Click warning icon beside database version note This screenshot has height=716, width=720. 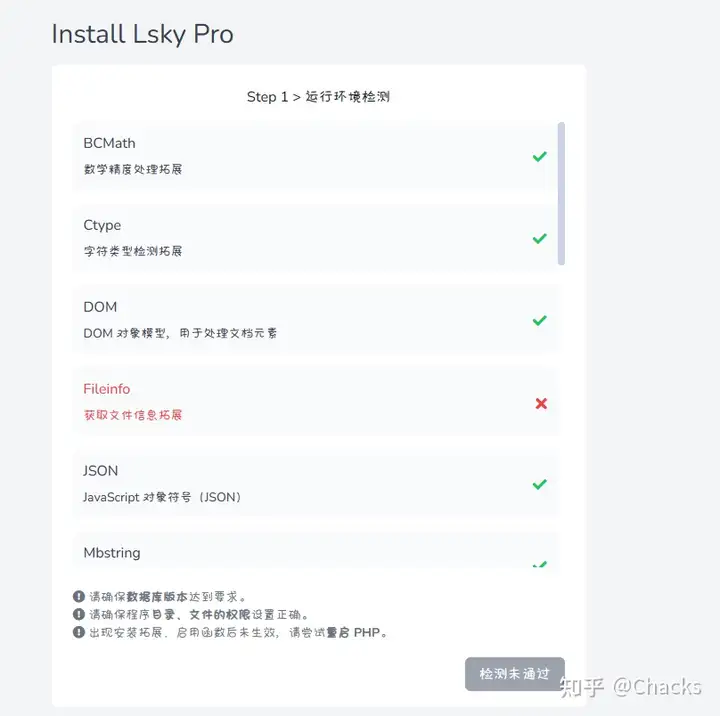click(x=79, y=596)
